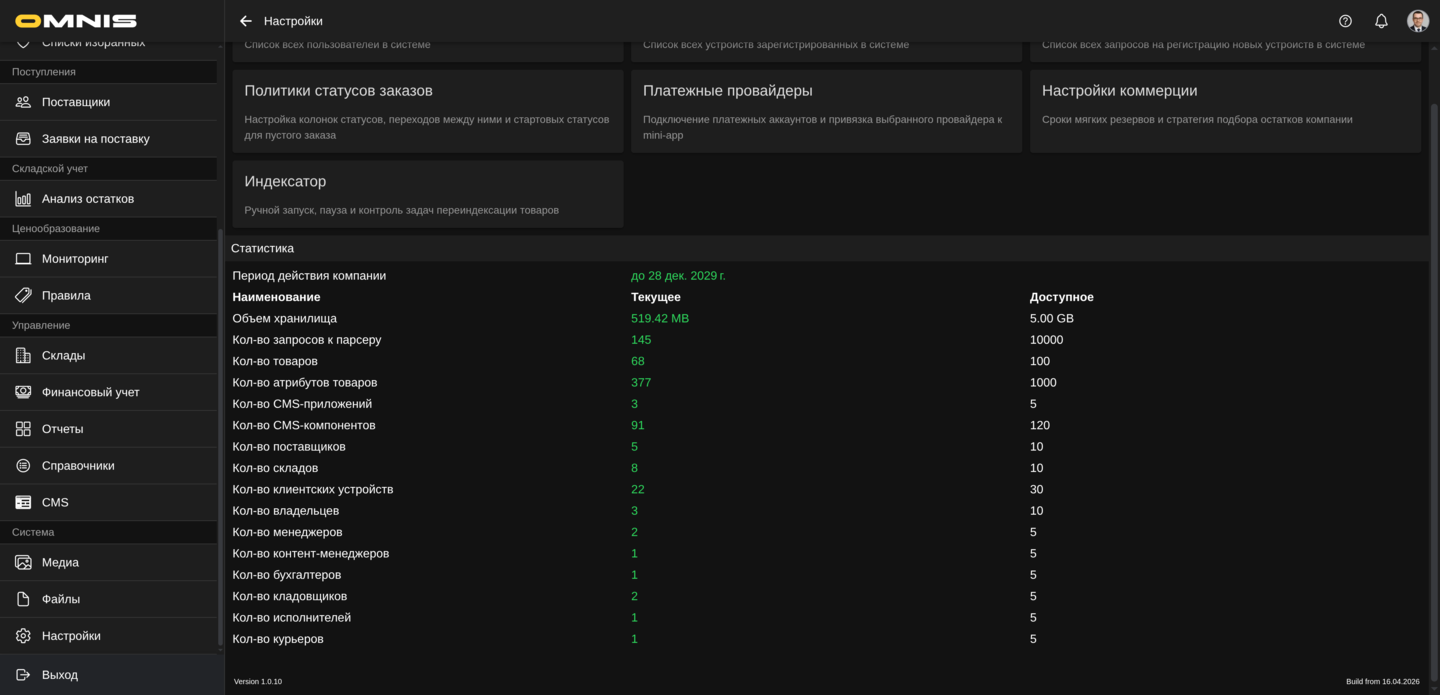1440x695 pixels.
Task: Open the Платежные провайдеры settings card
Action: pyautogui.click(x=826, y=111)
